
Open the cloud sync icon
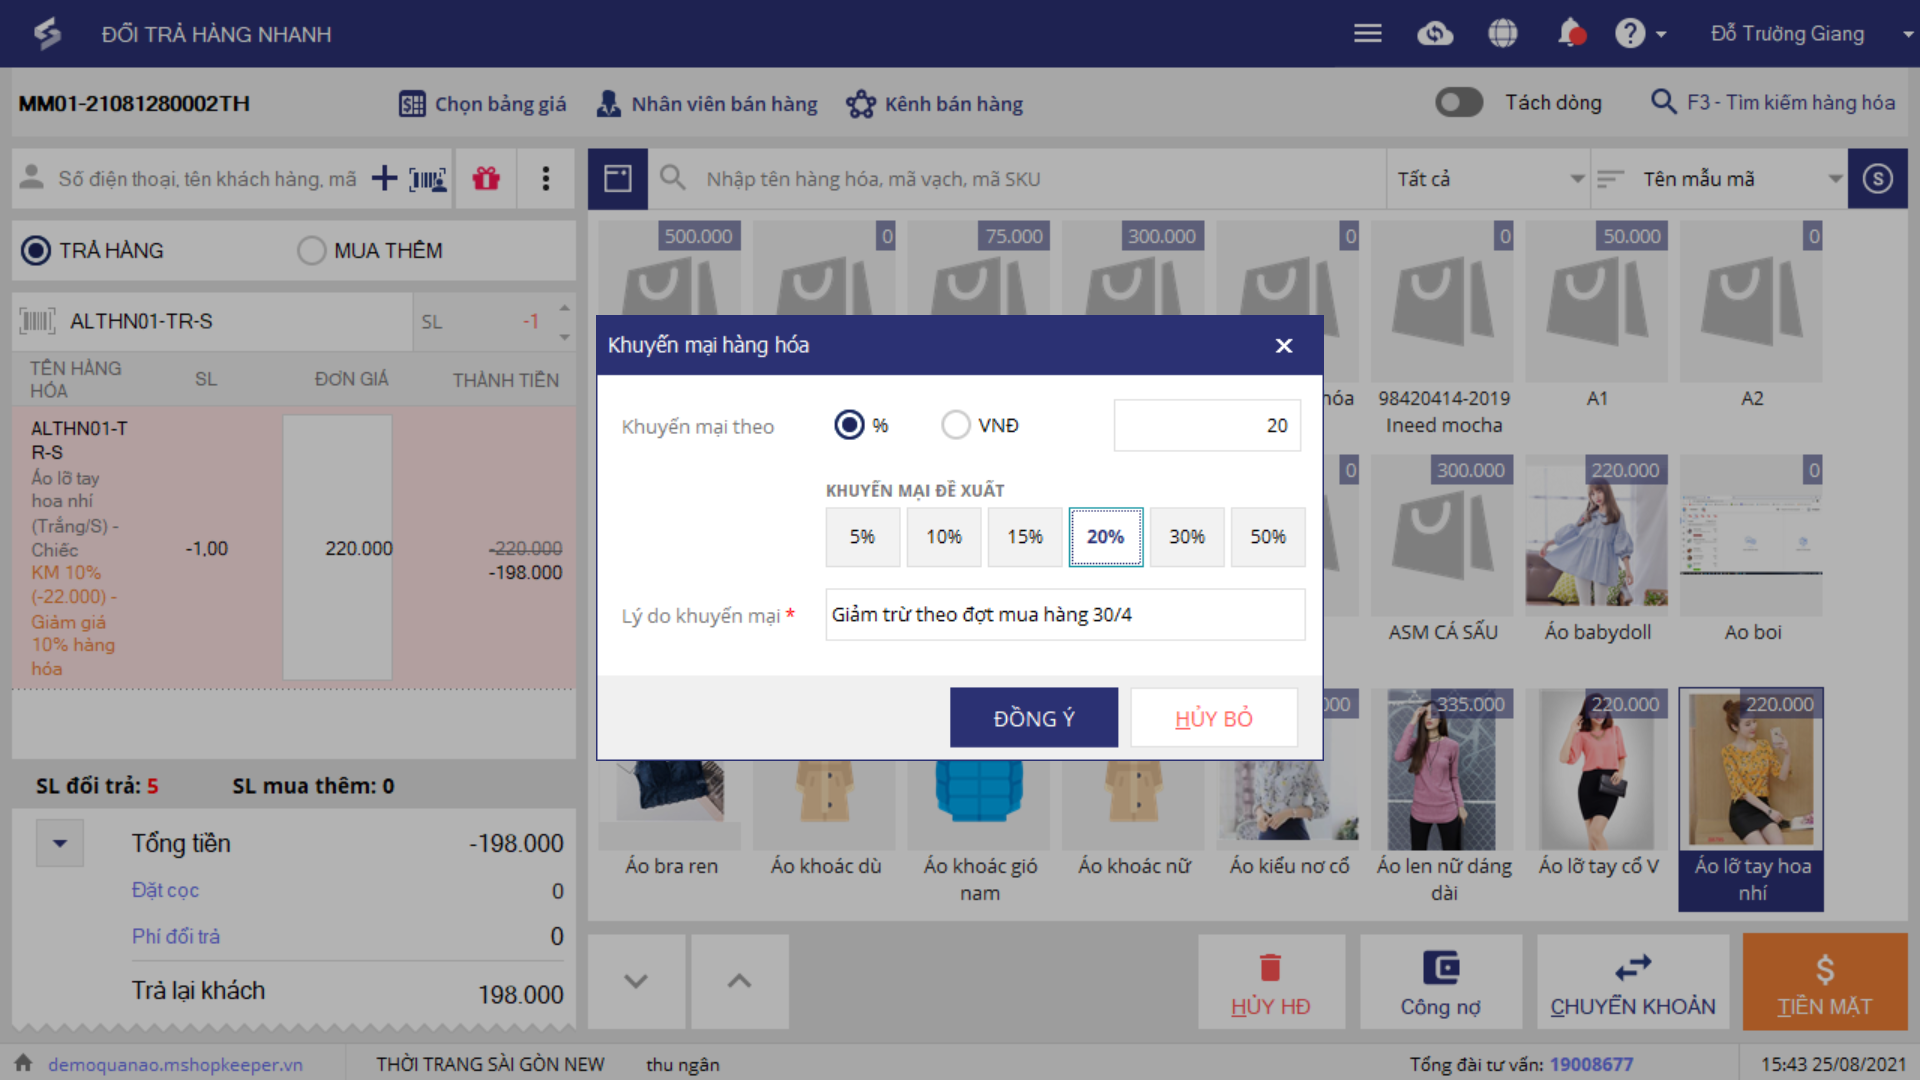tap(1435, 33)
